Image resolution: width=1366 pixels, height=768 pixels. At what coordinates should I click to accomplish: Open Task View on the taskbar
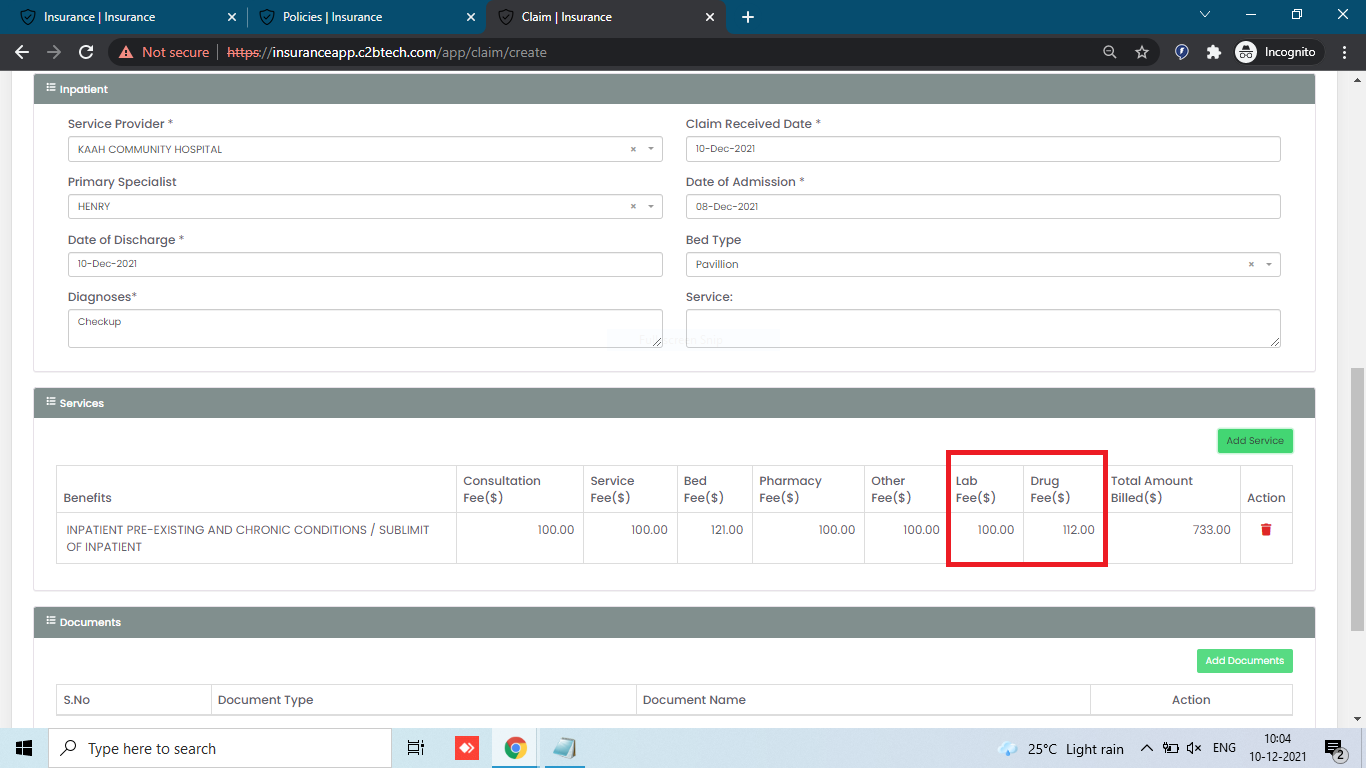pos(416,748)
